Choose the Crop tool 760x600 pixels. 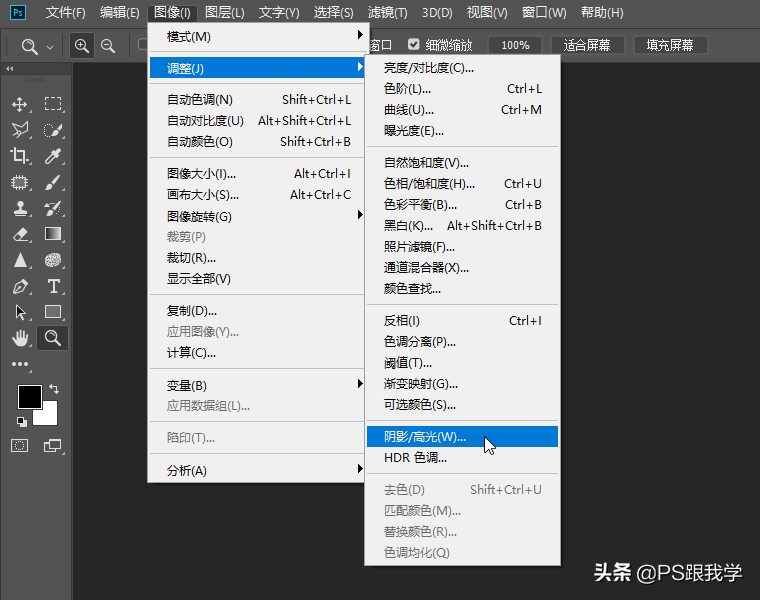coord(20,156)
